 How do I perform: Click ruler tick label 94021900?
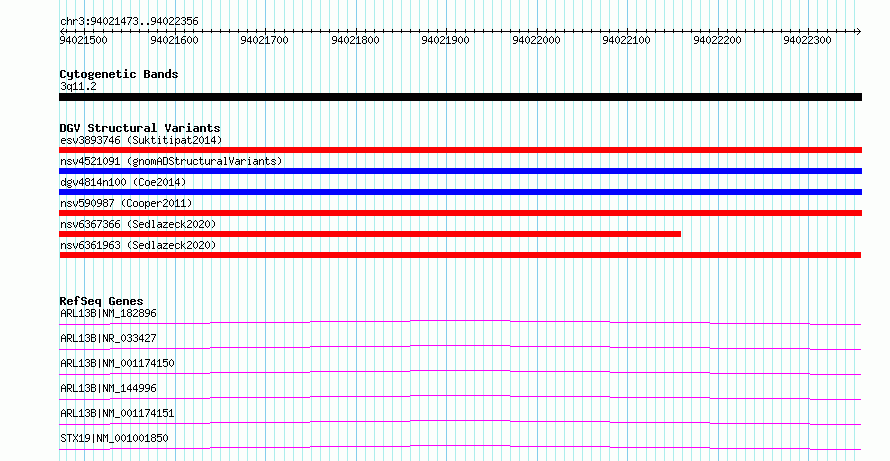446,40
